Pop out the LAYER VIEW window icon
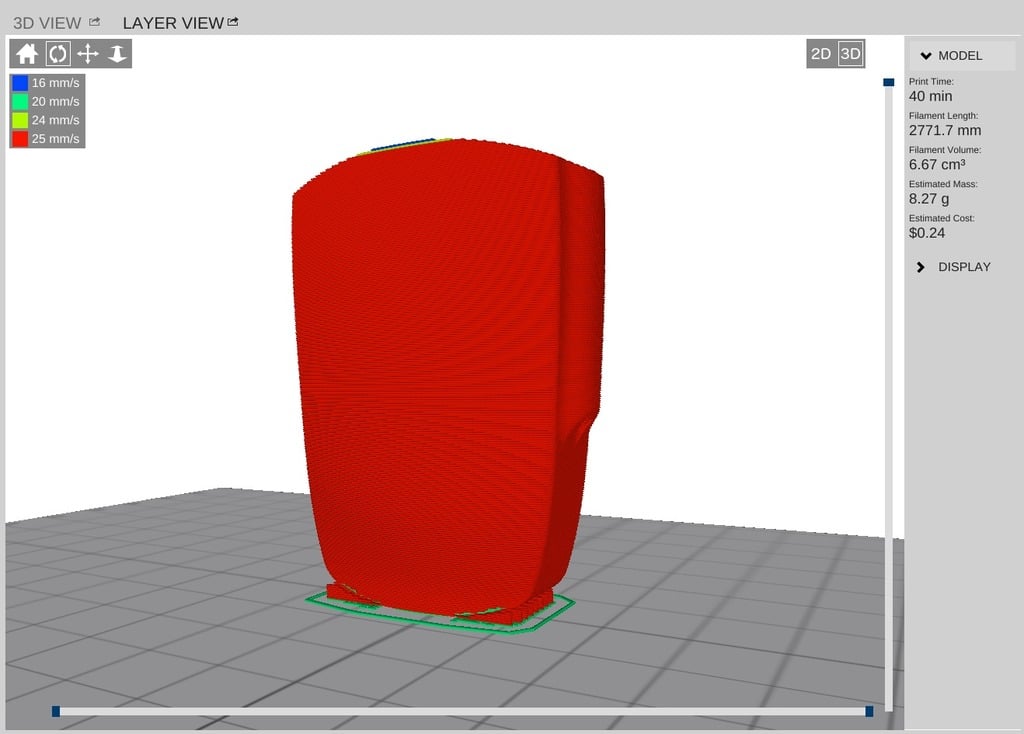Screen dimensions: 1024x734 coord(233,21)
